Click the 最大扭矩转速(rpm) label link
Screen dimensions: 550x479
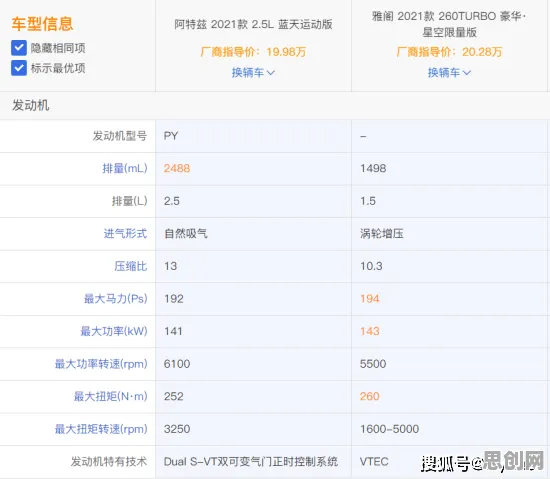coord(101,429)
